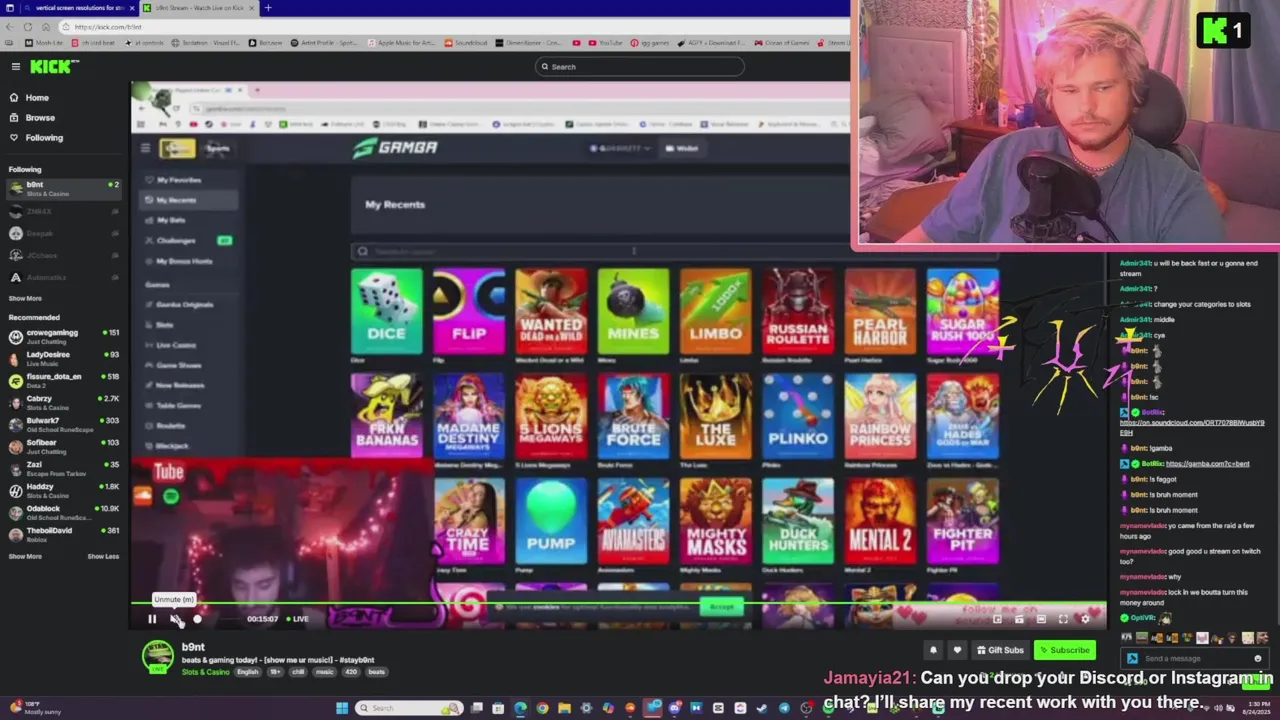Open the Slots & Casino category link
Image resolution: width=1280 pixels, height=720 pixels.
[205, 672]
